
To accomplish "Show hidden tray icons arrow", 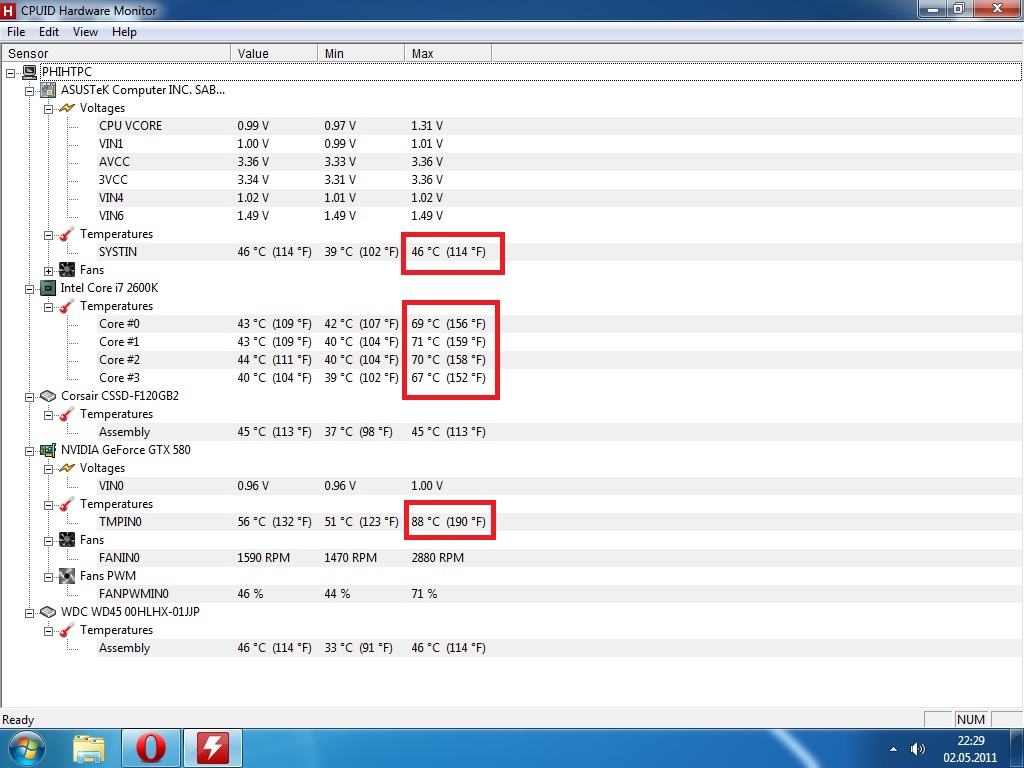I will (893, 749).
